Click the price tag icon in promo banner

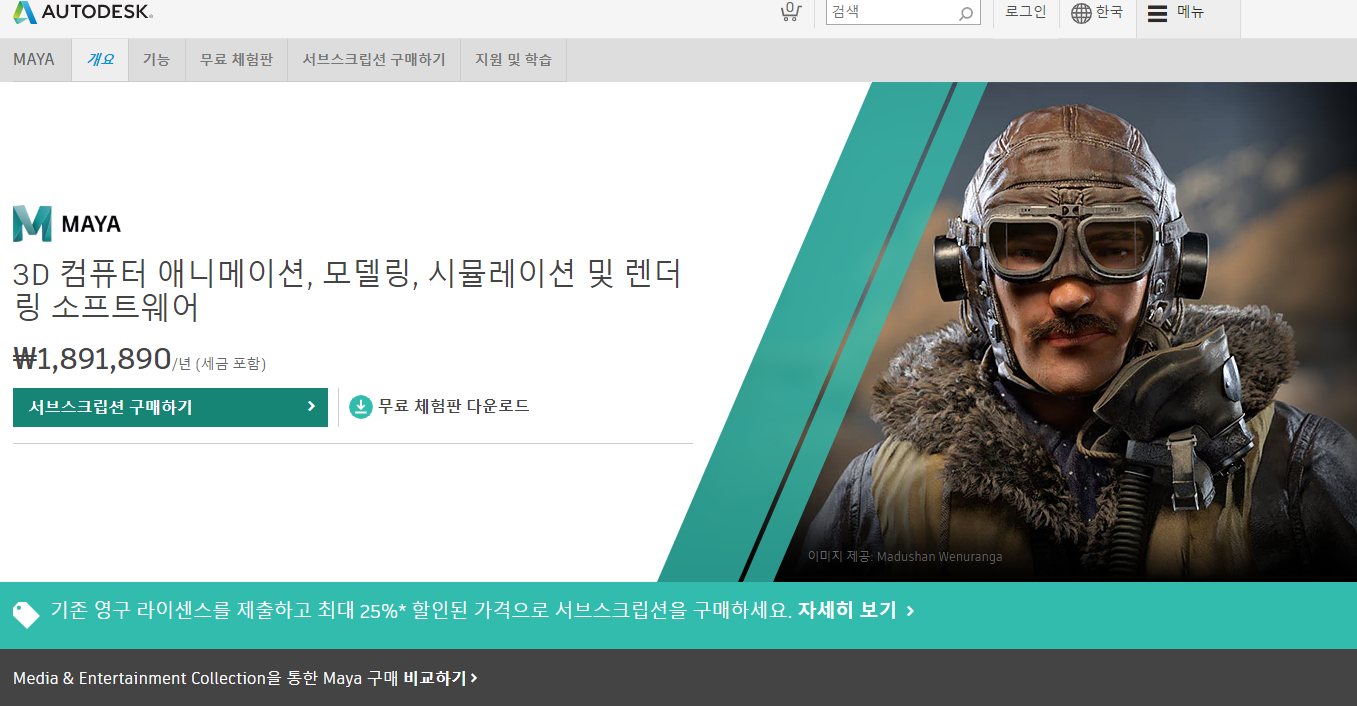pyautogui.click(x=26, y=613)
